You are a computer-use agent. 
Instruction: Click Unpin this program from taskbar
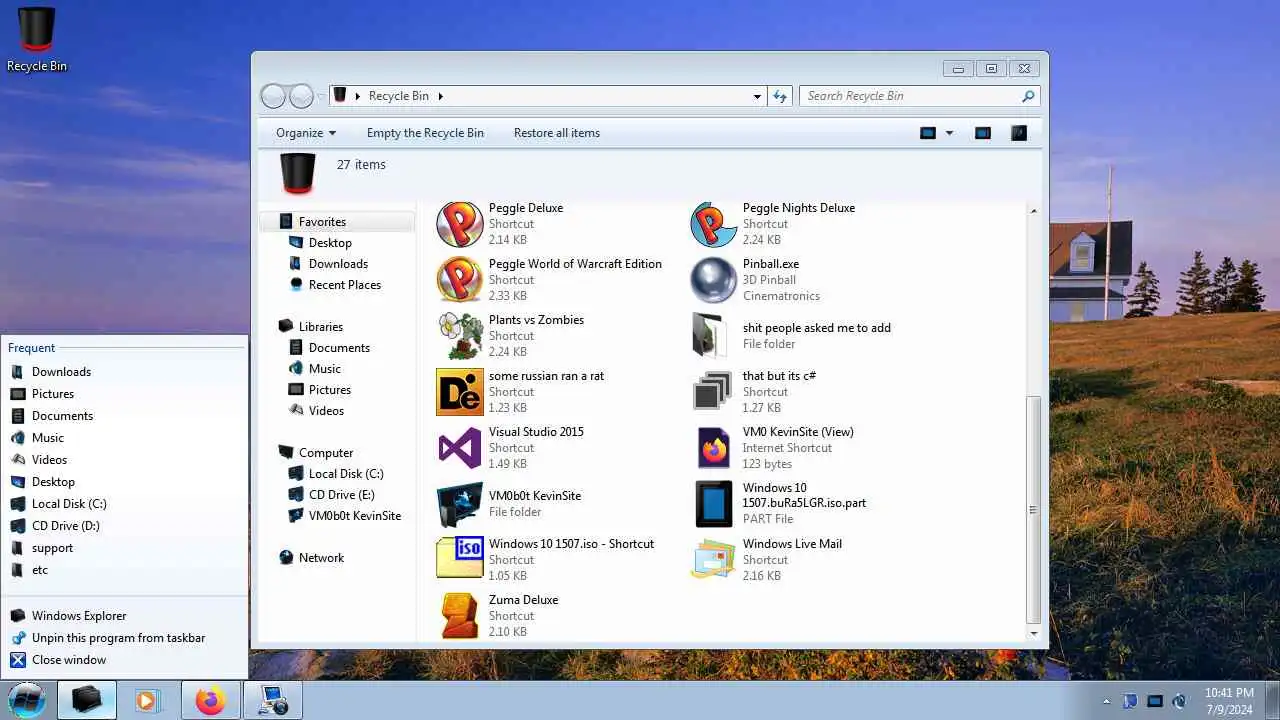coord(125,638)
